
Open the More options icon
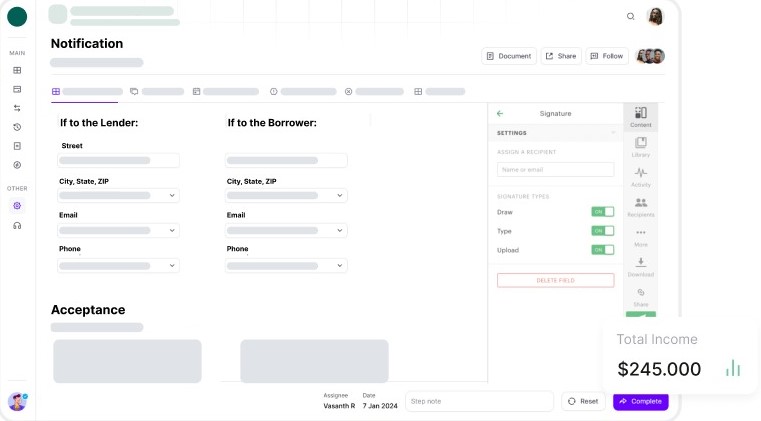(641, 235)
